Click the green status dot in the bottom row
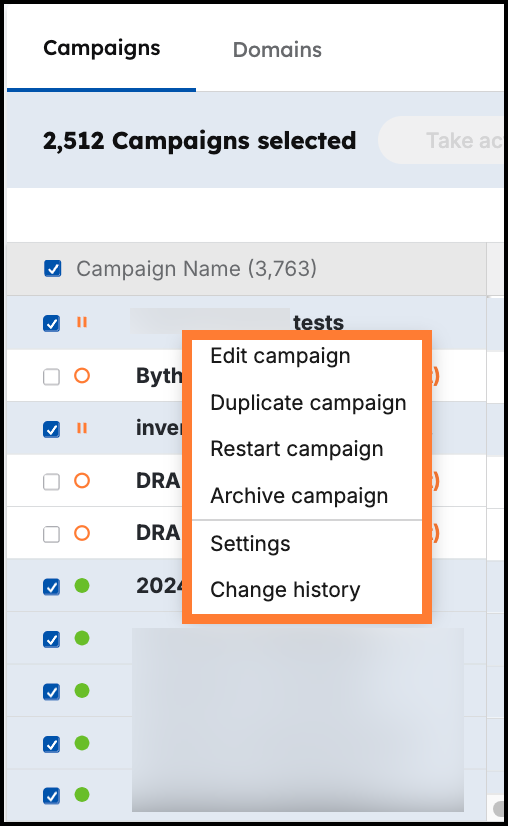Screen dimensions: 508x826 pyautogui.click(x=82, y=794)
